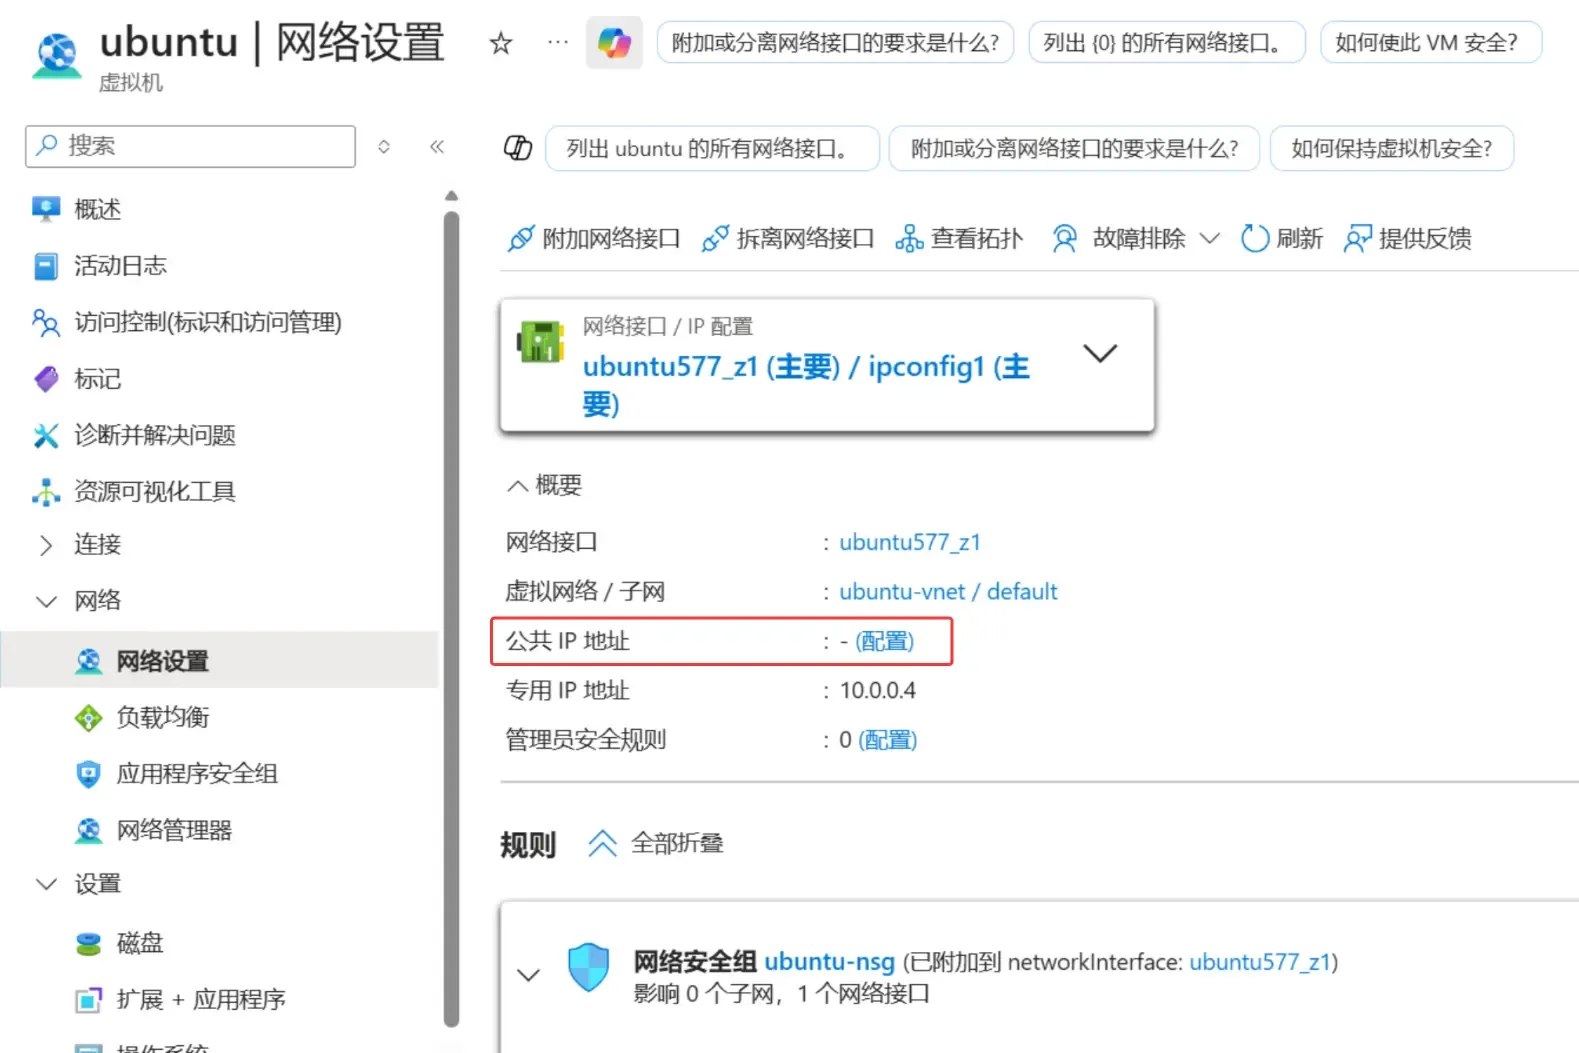1579x1053 pixels.
Task: Click the sidebar vertical scrollbar
Action: [x=451, y=618]
